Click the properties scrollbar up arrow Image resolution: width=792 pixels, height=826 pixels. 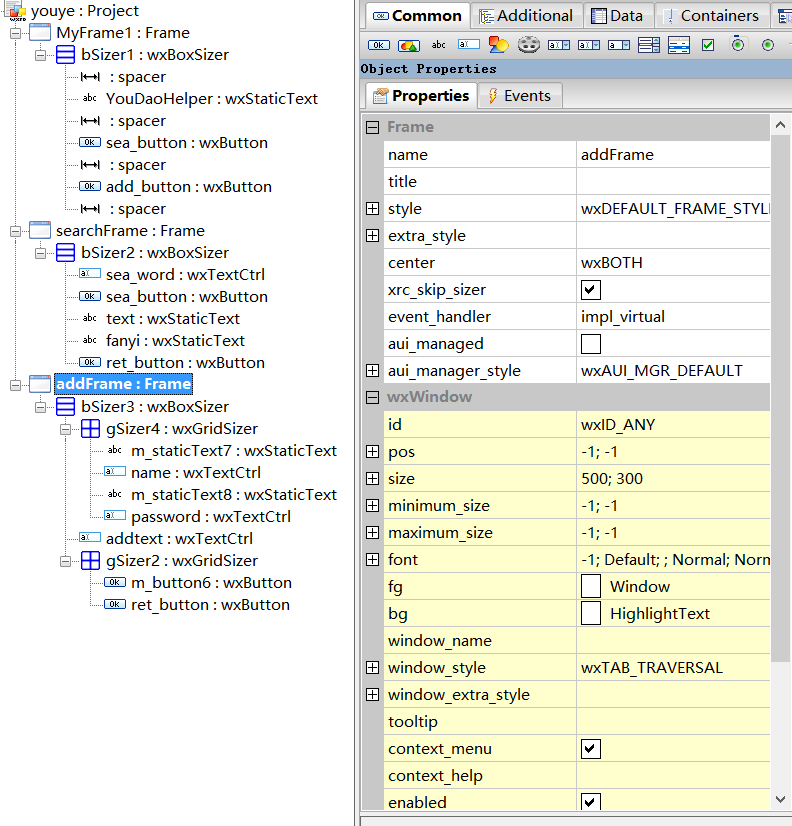tap(781, 125)
